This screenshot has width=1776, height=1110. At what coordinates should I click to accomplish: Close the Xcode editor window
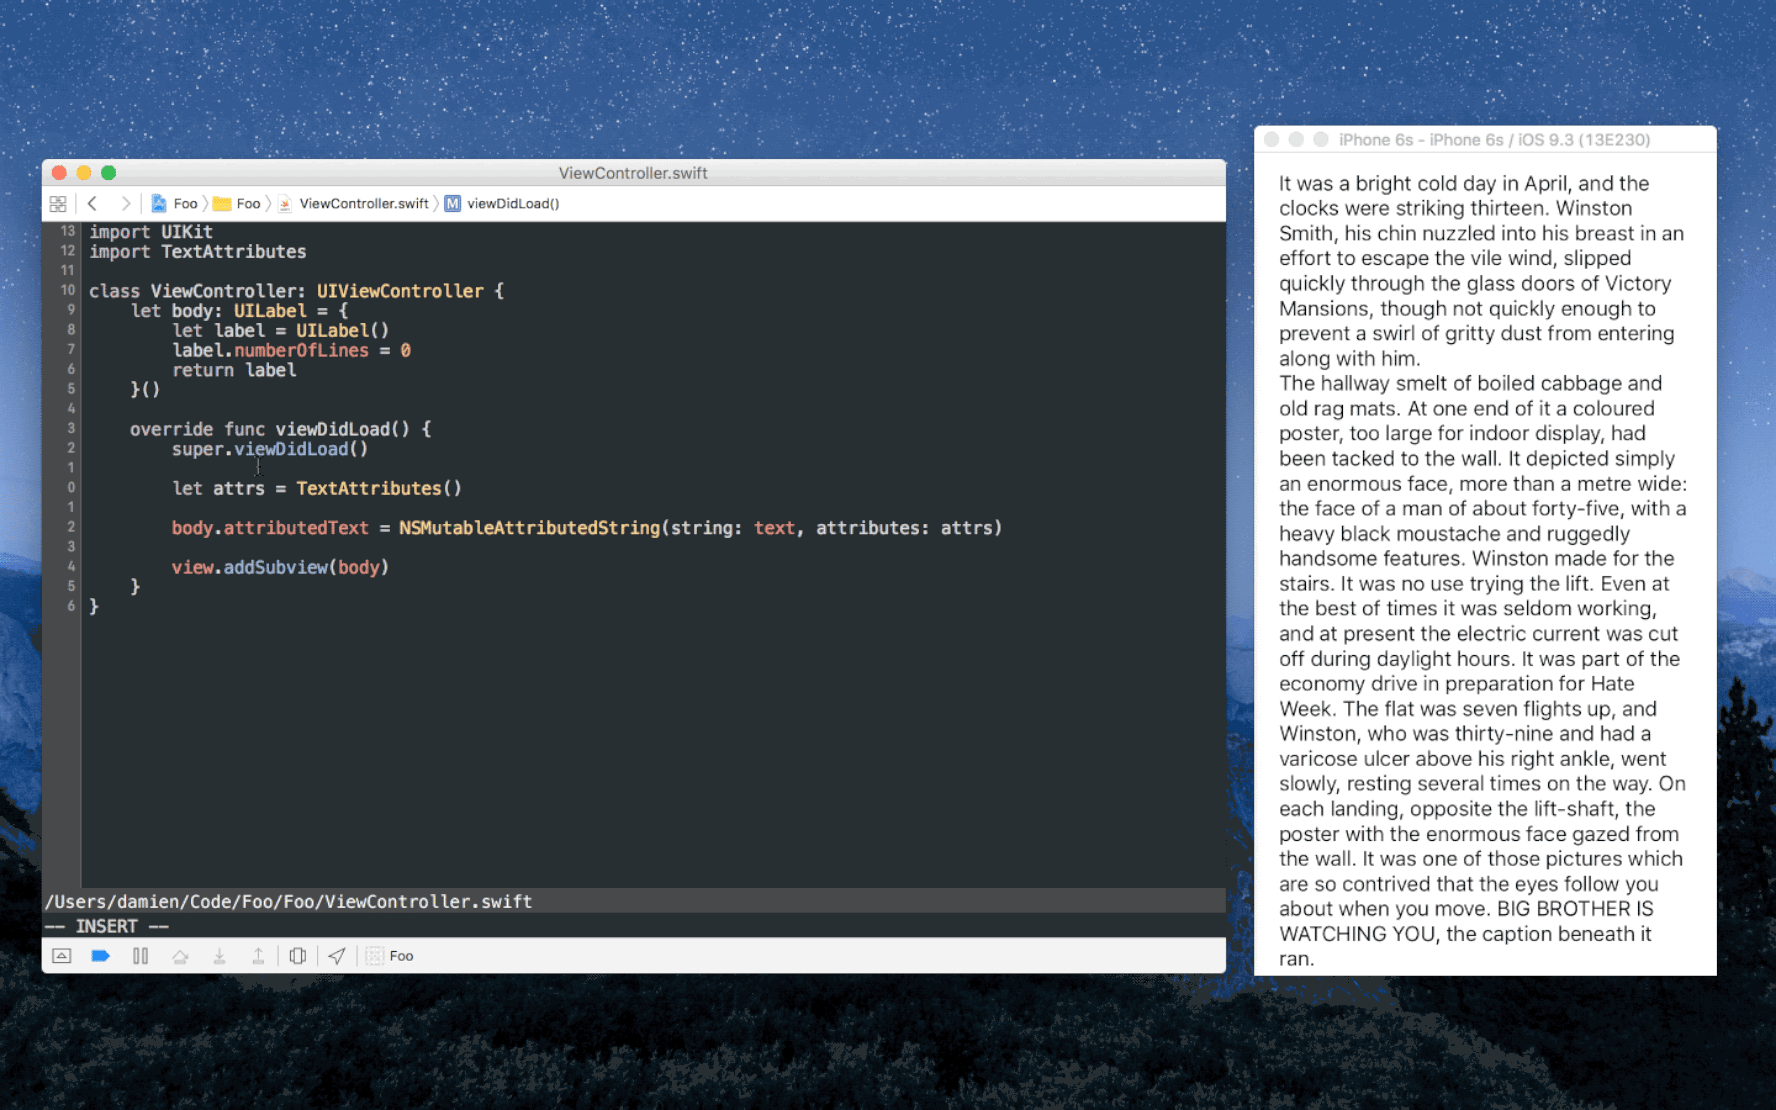[59, 173]
